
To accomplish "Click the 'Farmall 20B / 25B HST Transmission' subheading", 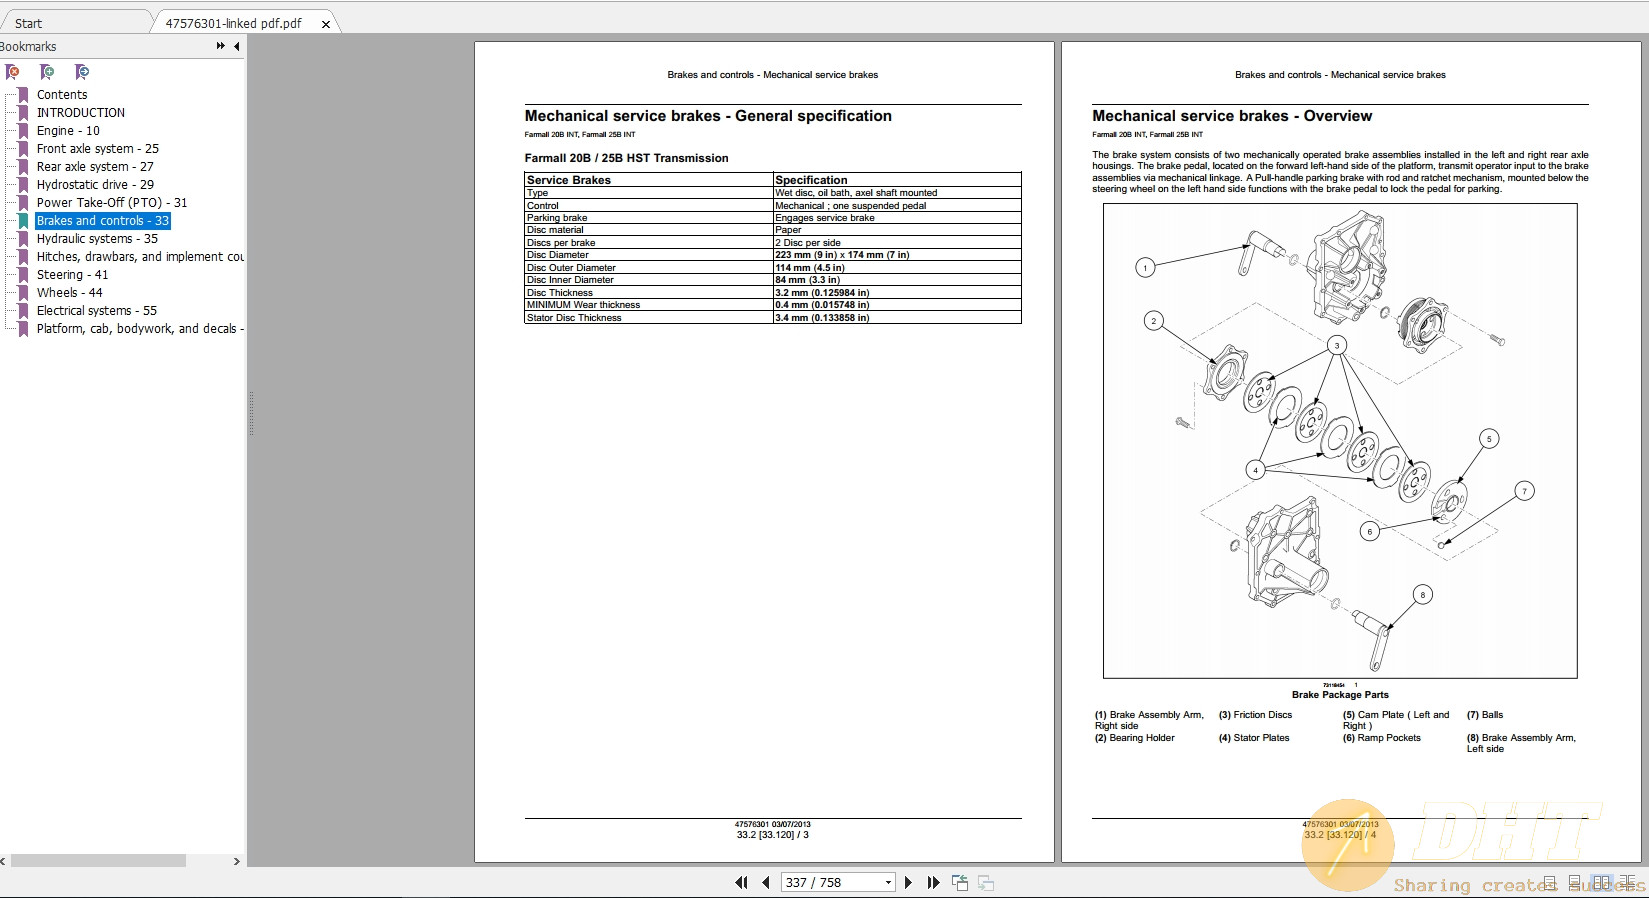I will pos(626,158).
